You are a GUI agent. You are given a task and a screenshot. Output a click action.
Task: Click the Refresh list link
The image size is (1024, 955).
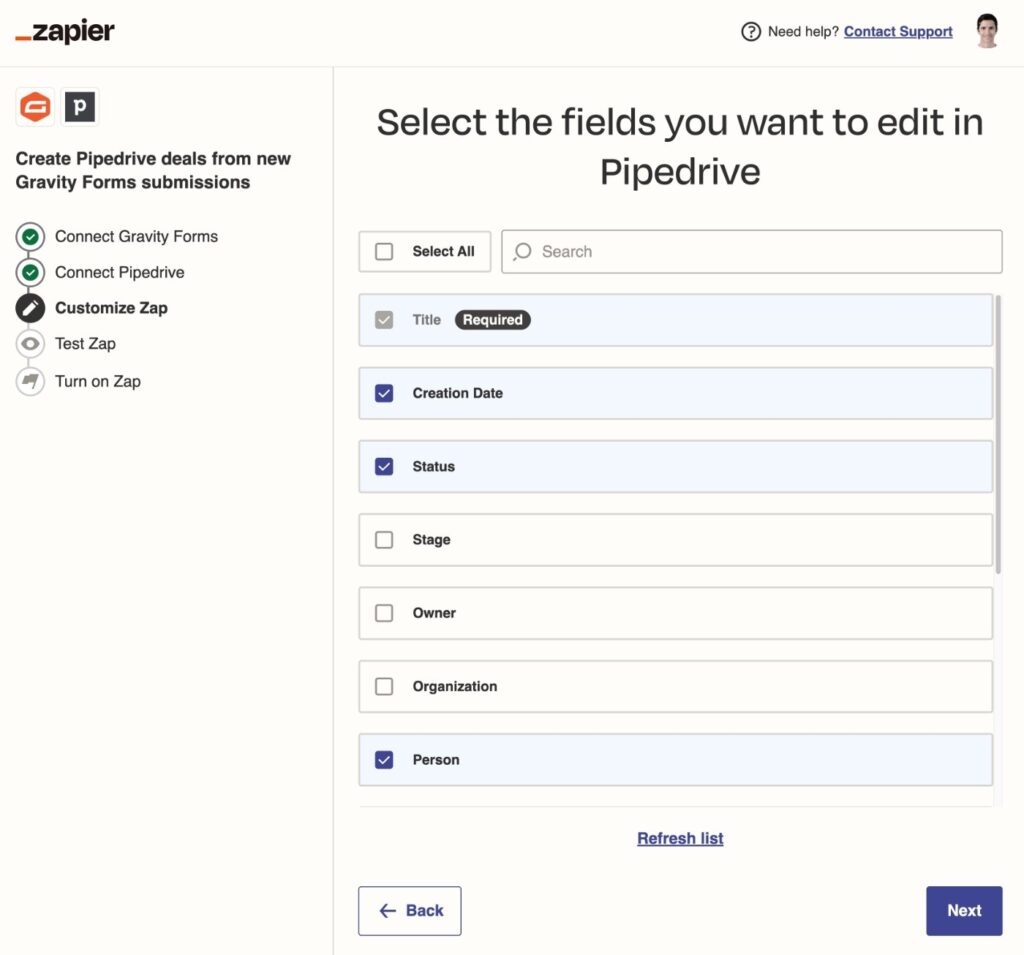(680, 838)
